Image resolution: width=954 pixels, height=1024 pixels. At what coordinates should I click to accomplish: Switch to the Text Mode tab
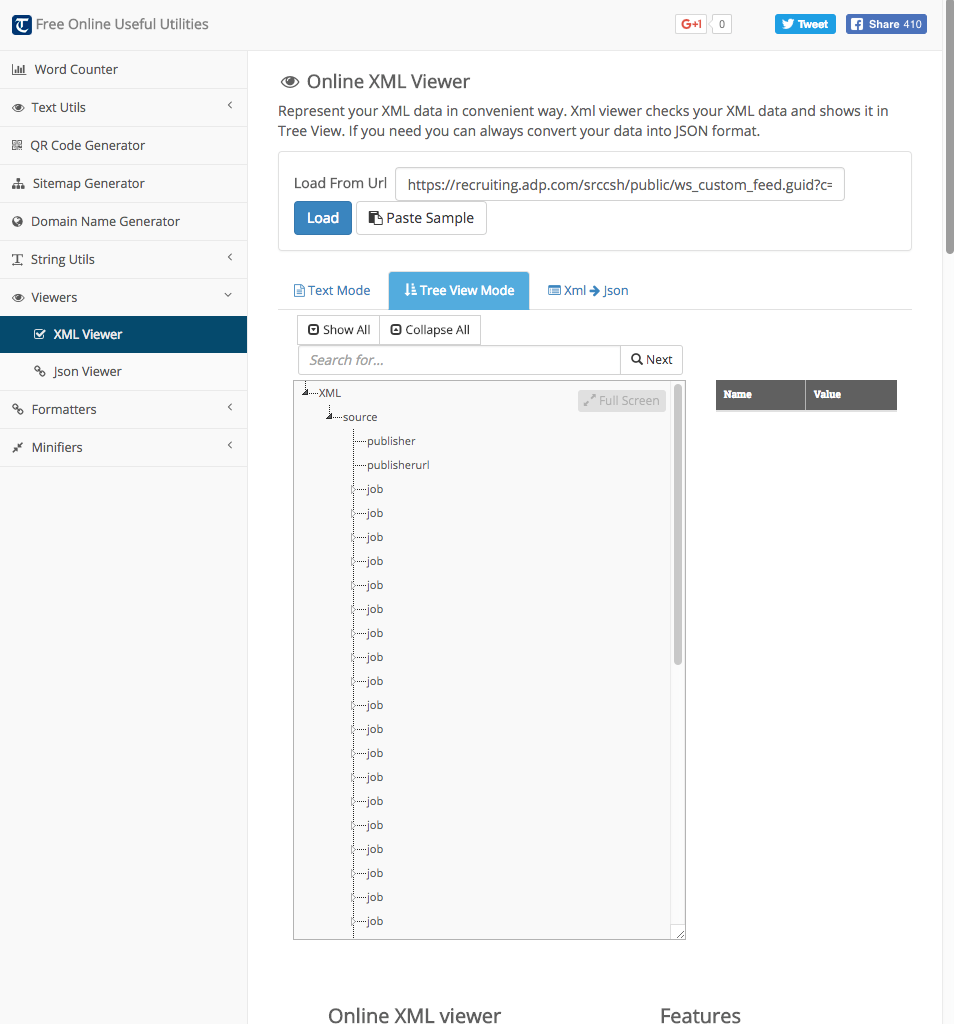[x=332, y=290]
